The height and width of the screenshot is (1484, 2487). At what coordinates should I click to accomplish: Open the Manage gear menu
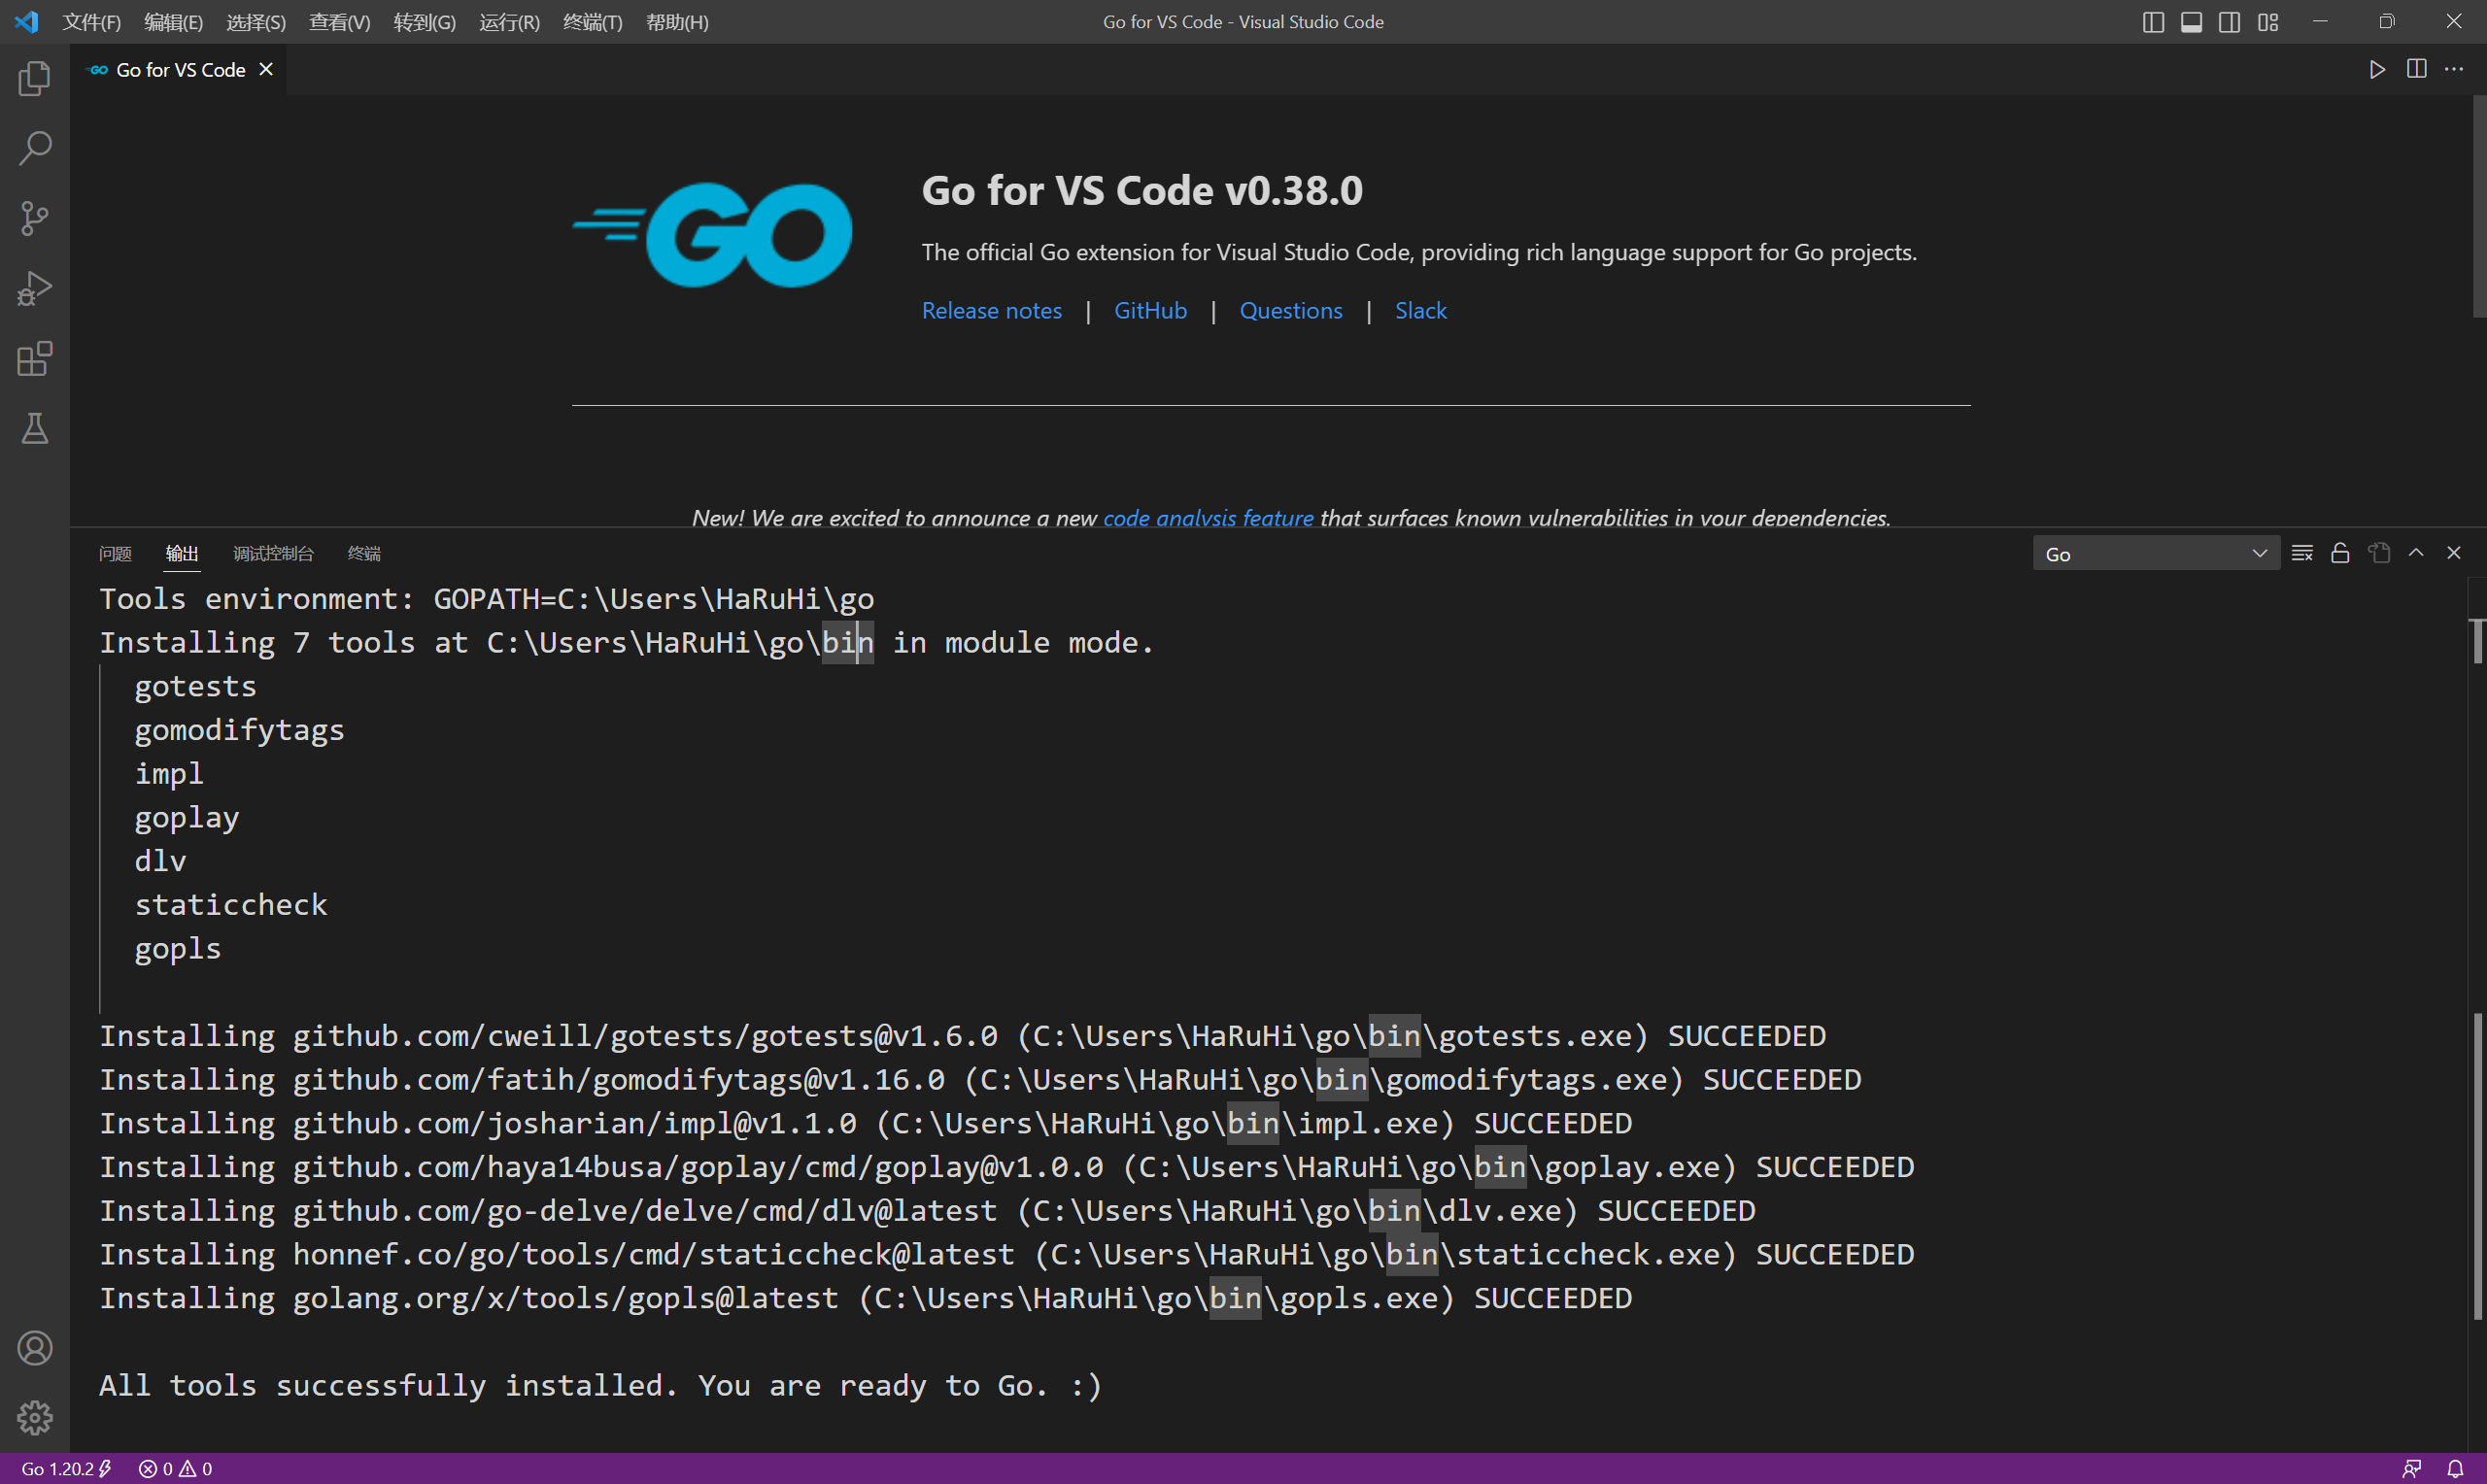click(35, 1417)
